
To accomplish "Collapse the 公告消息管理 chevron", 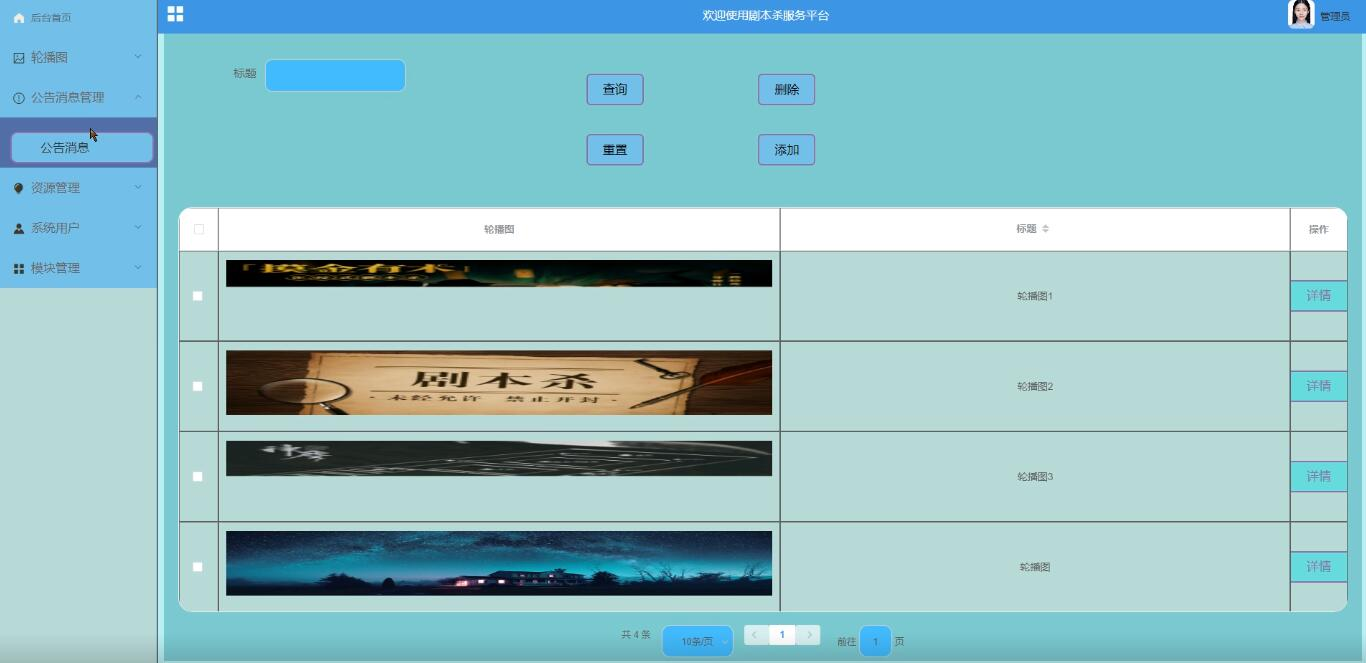I will [x=138, y=97].
